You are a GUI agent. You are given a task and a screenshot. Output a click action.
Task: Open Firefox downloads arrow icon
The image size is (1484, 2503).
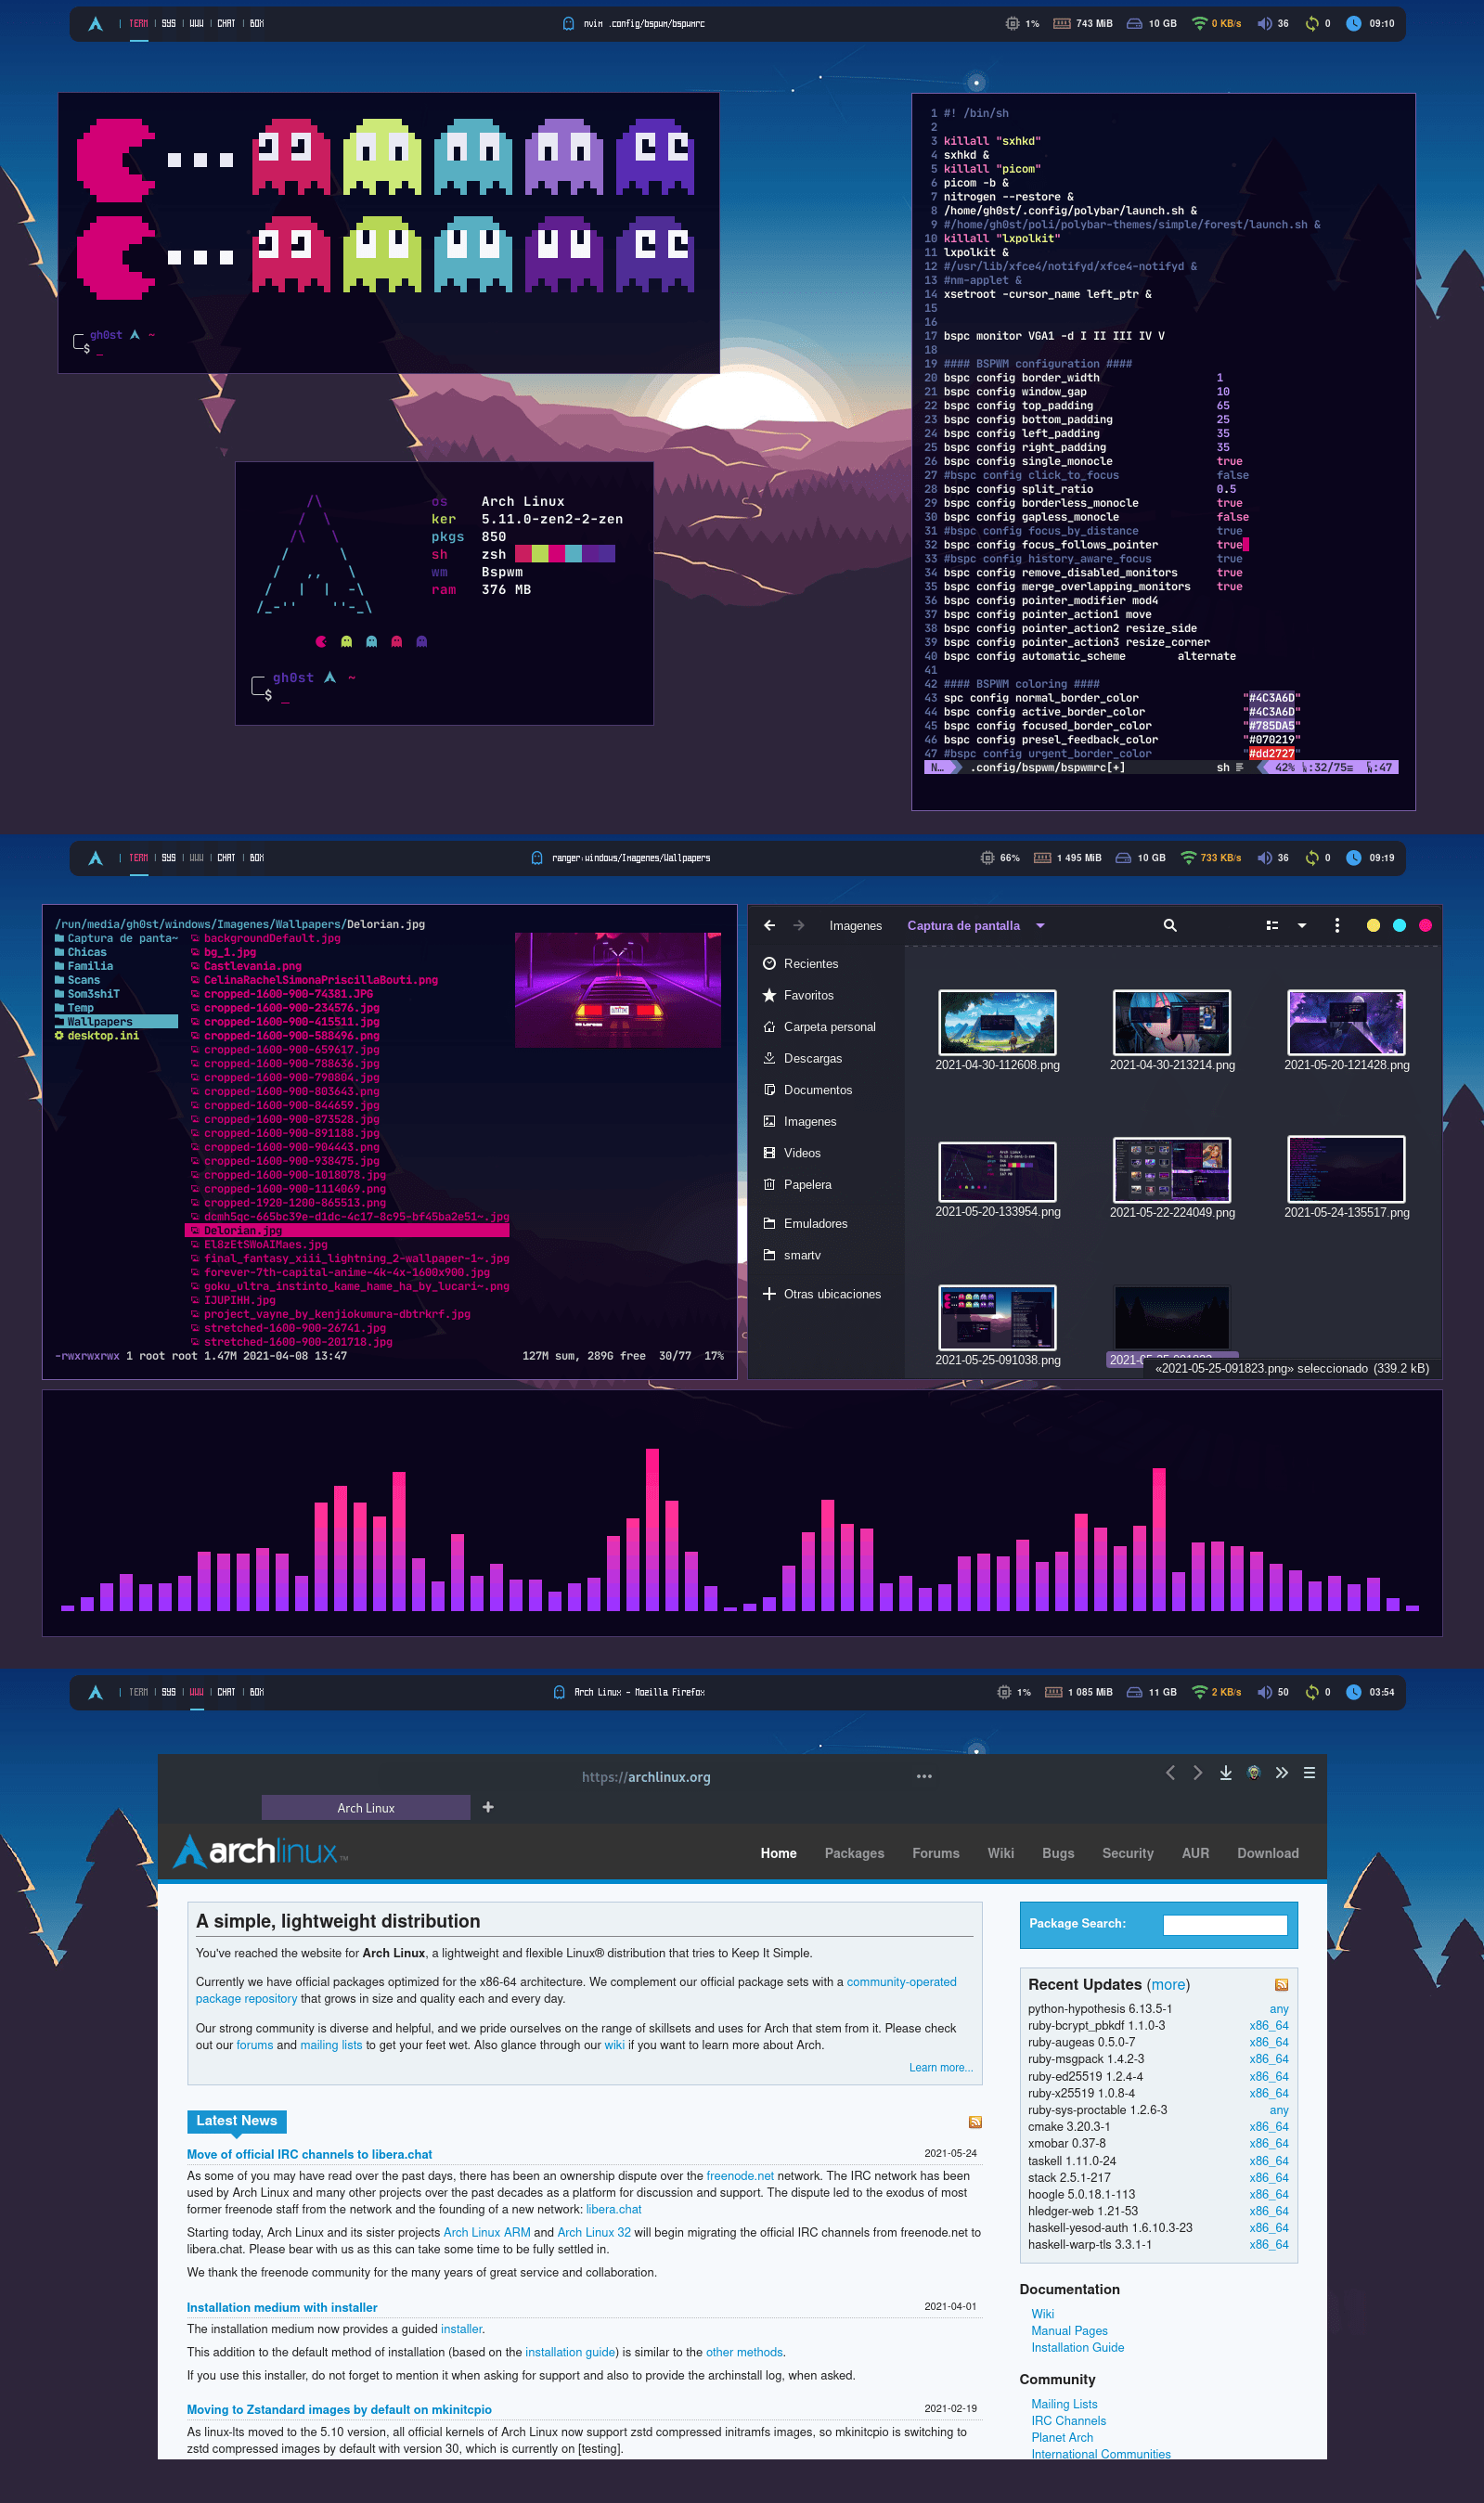point(1225,1772)
